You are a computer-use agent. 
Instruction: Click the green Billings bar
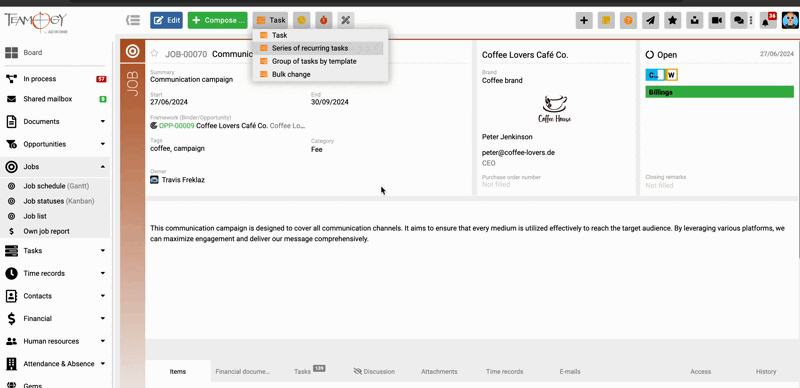click(x=719, y=92)
